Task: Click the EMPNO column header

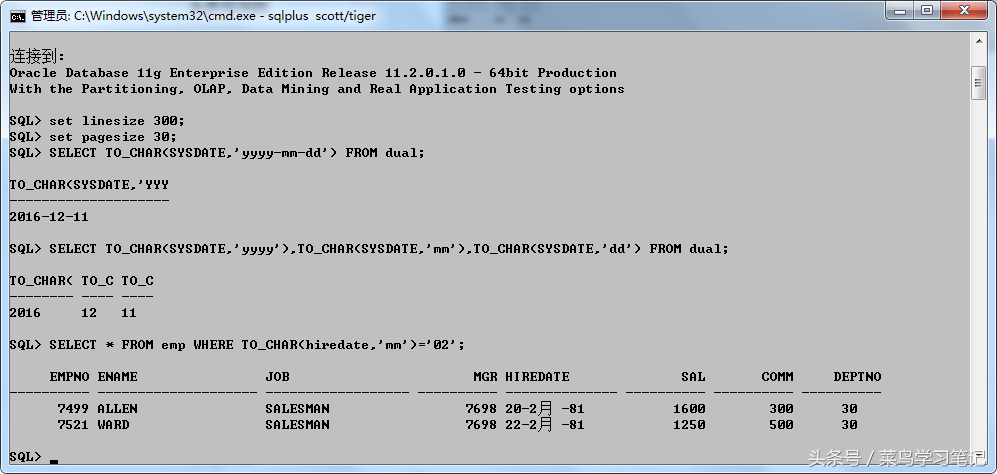Action: click(69, 377)
